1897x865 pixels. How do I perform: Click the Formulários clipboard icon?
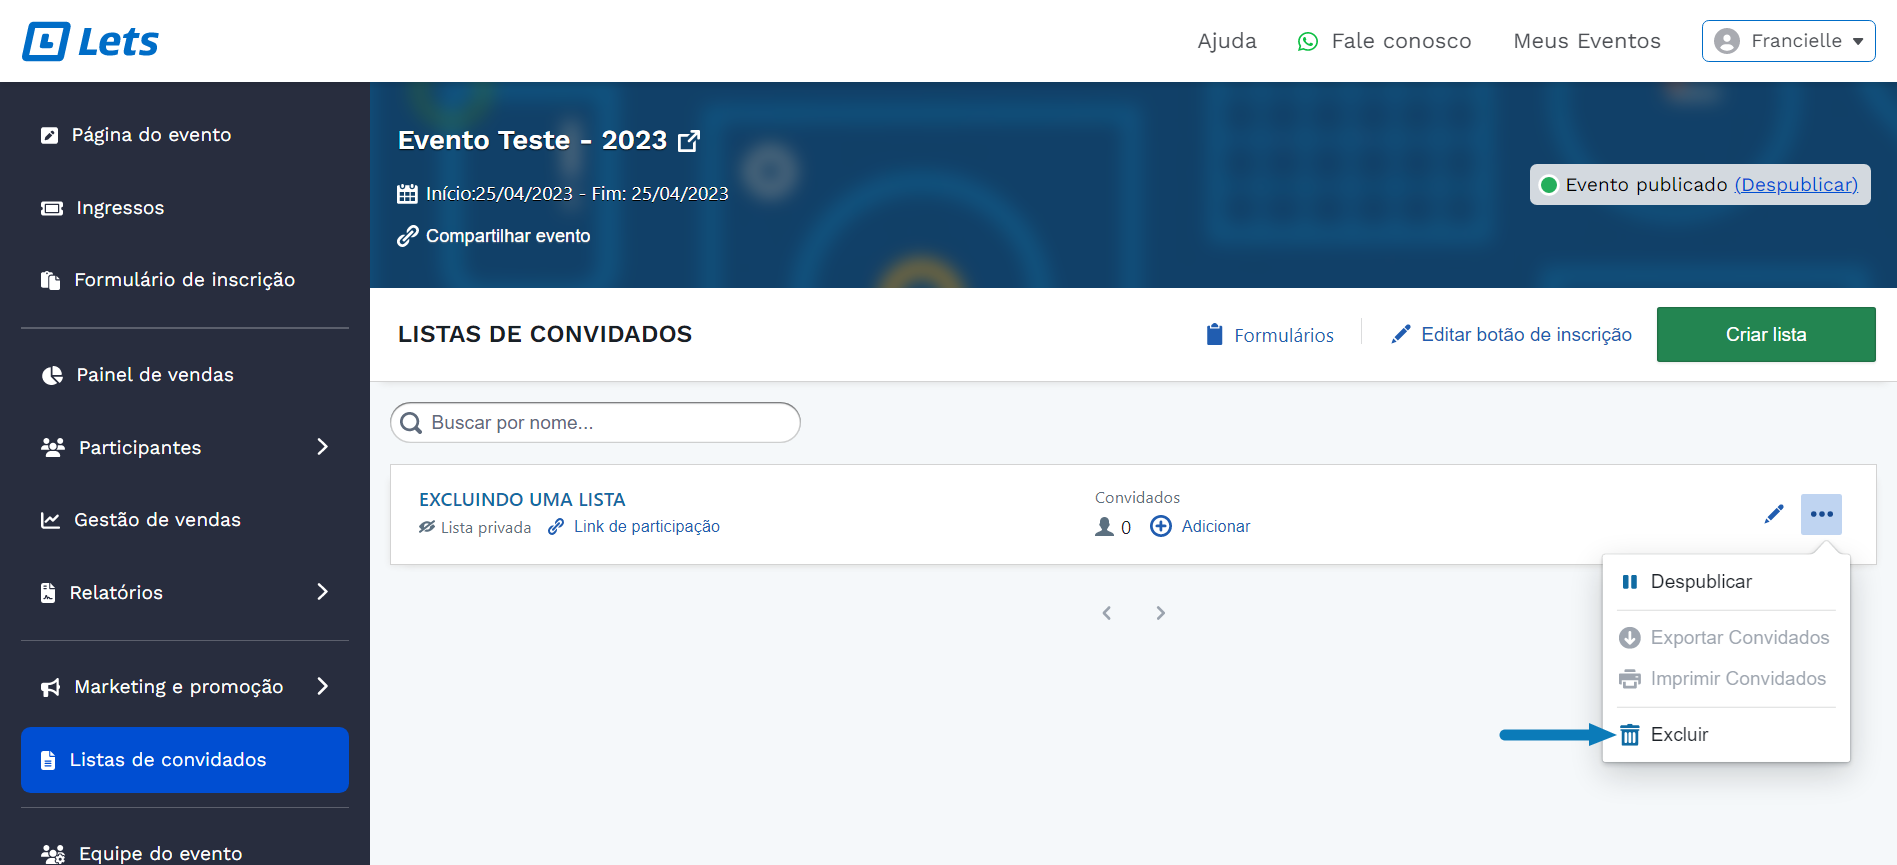[x=1214, y=335]
